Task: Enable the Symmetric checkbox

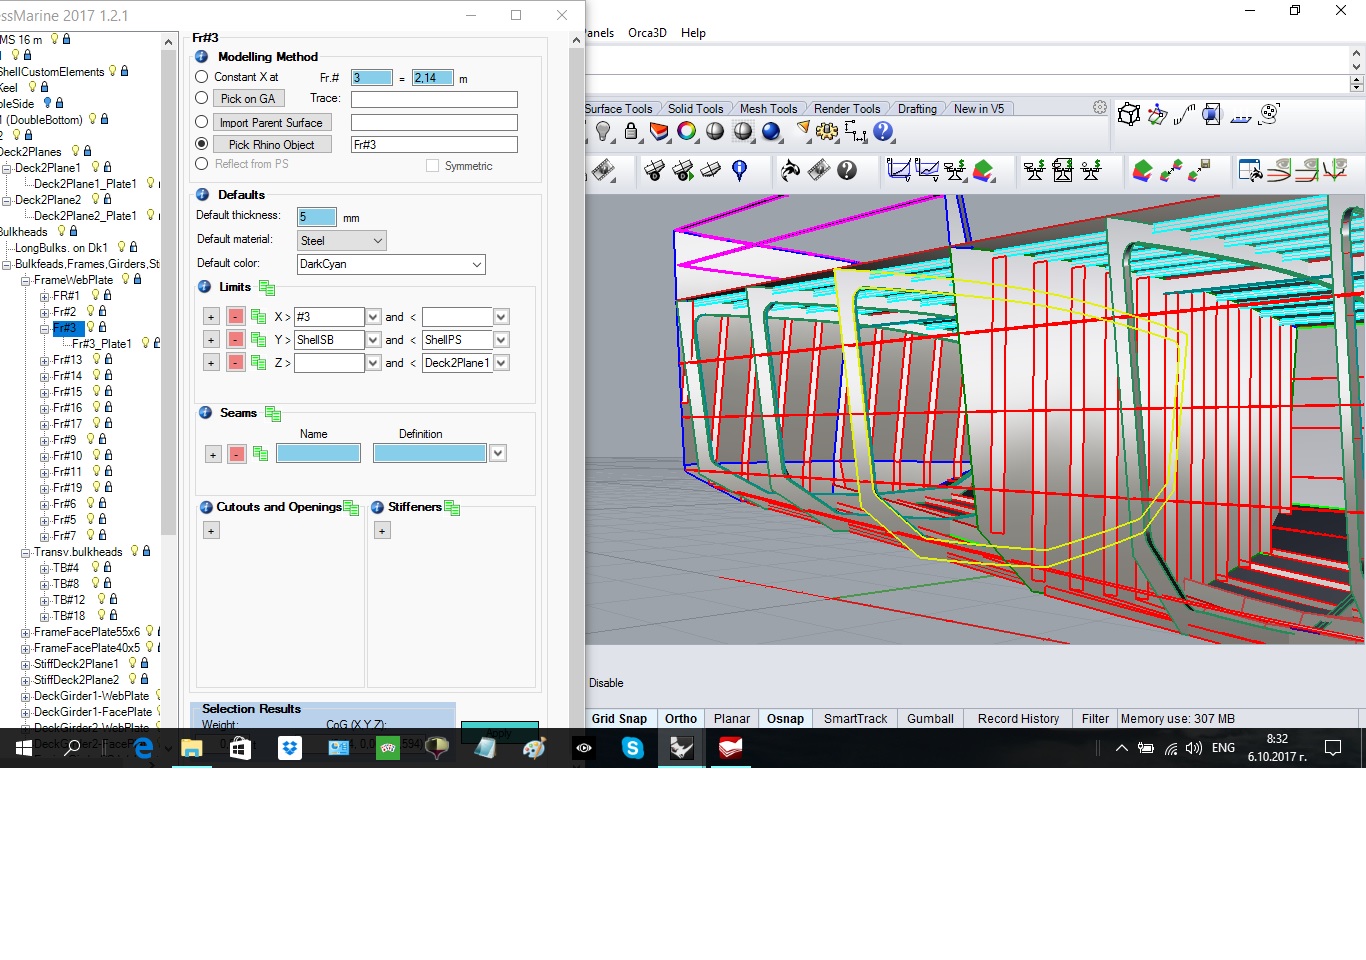Action: (x=433, y=166)
